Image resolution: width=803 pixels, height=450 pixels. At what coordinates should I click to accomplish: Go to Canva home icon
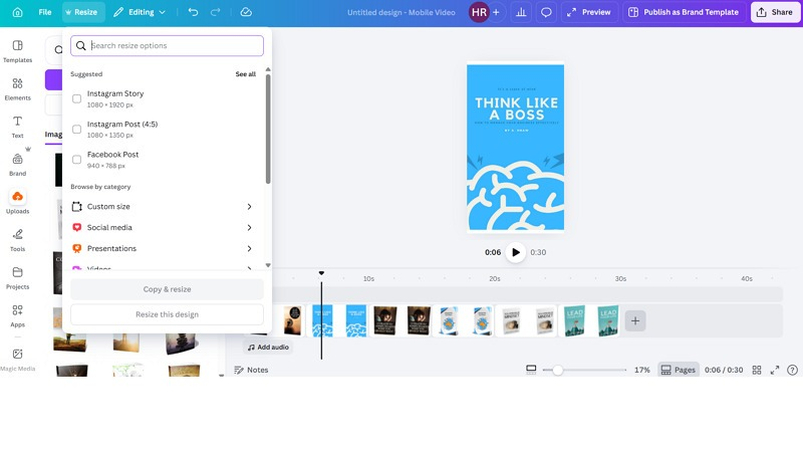tap(17, 12)
